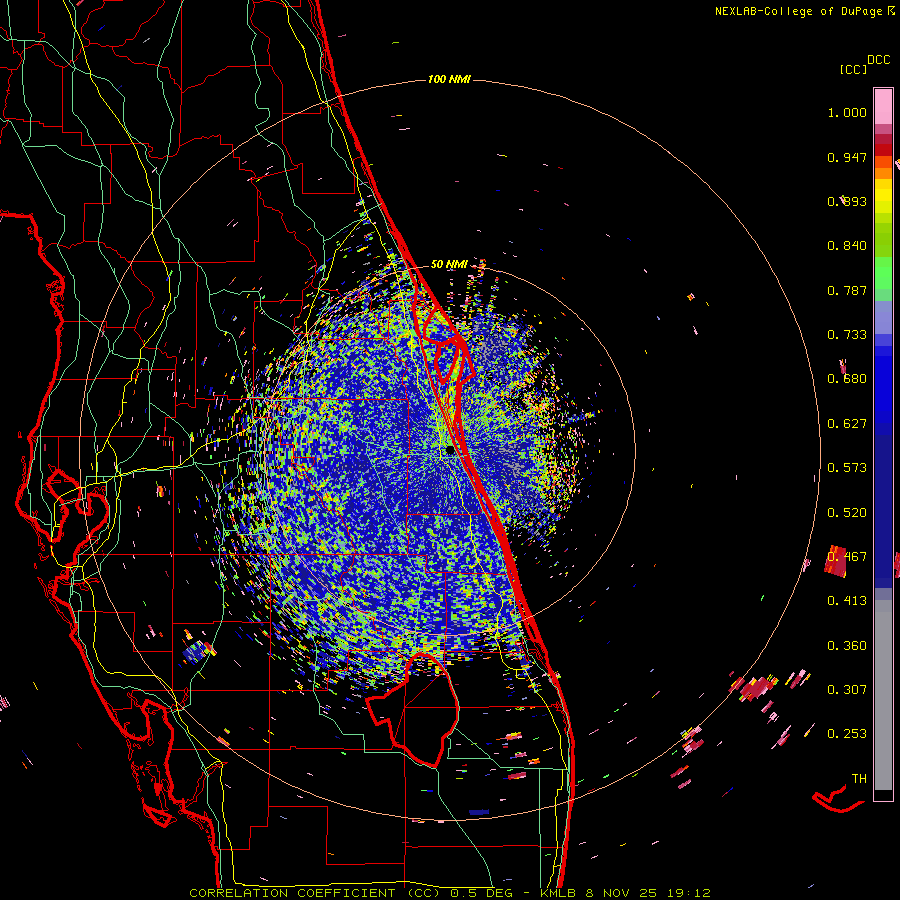
Task: Click the 50 NMI range ring label
Action: 449,264
